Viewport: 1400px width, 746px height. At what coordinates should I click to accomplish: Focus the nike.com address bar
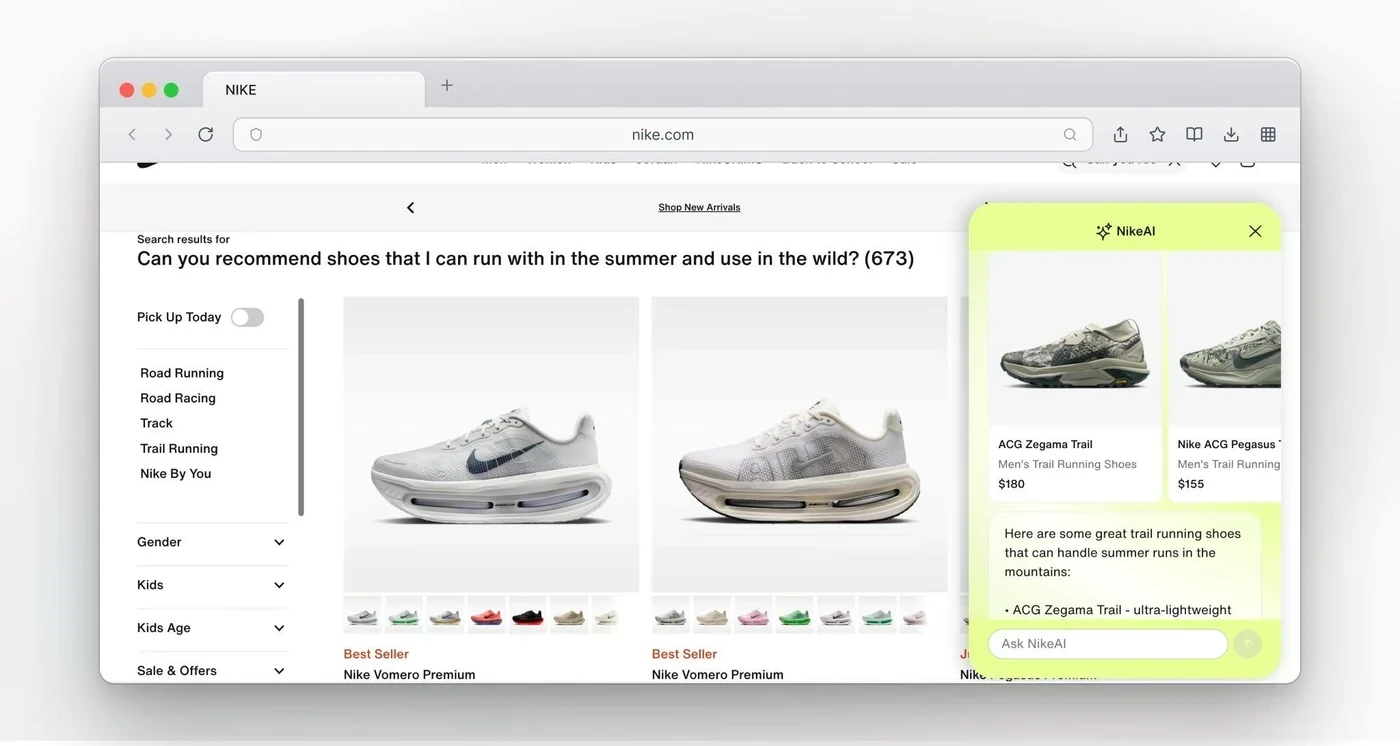pos(662,134)
